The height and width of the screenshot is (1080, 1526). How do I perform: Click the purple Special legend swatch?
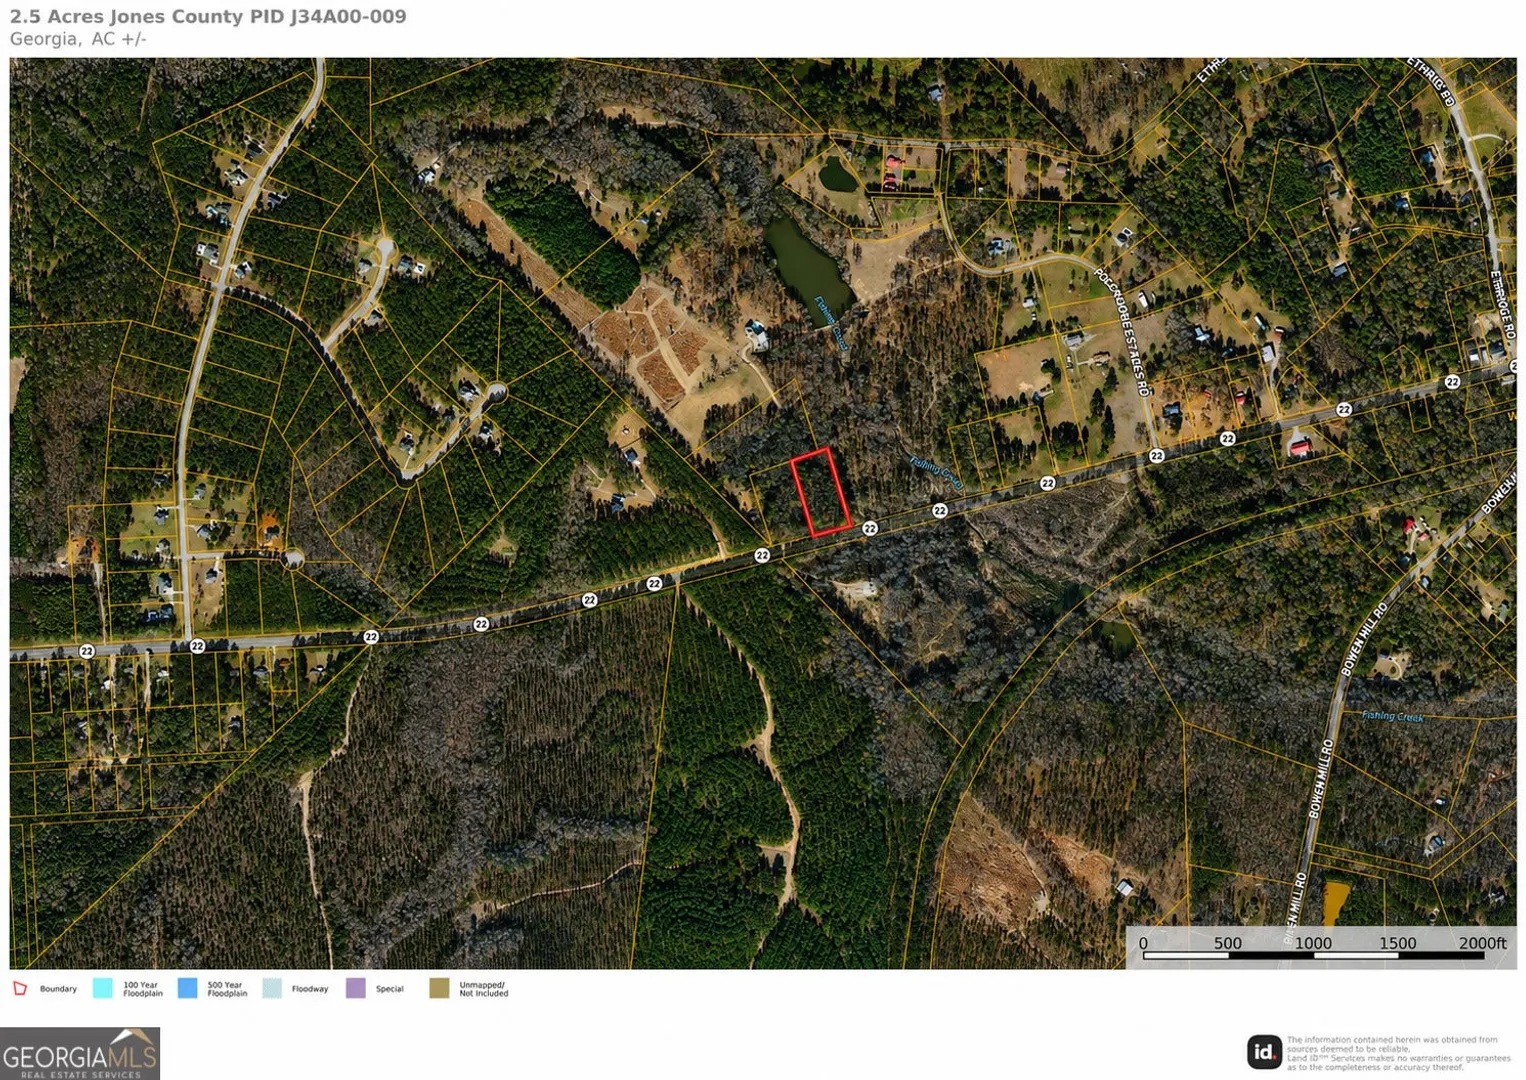pyautogui.click(x=355, y=988)
